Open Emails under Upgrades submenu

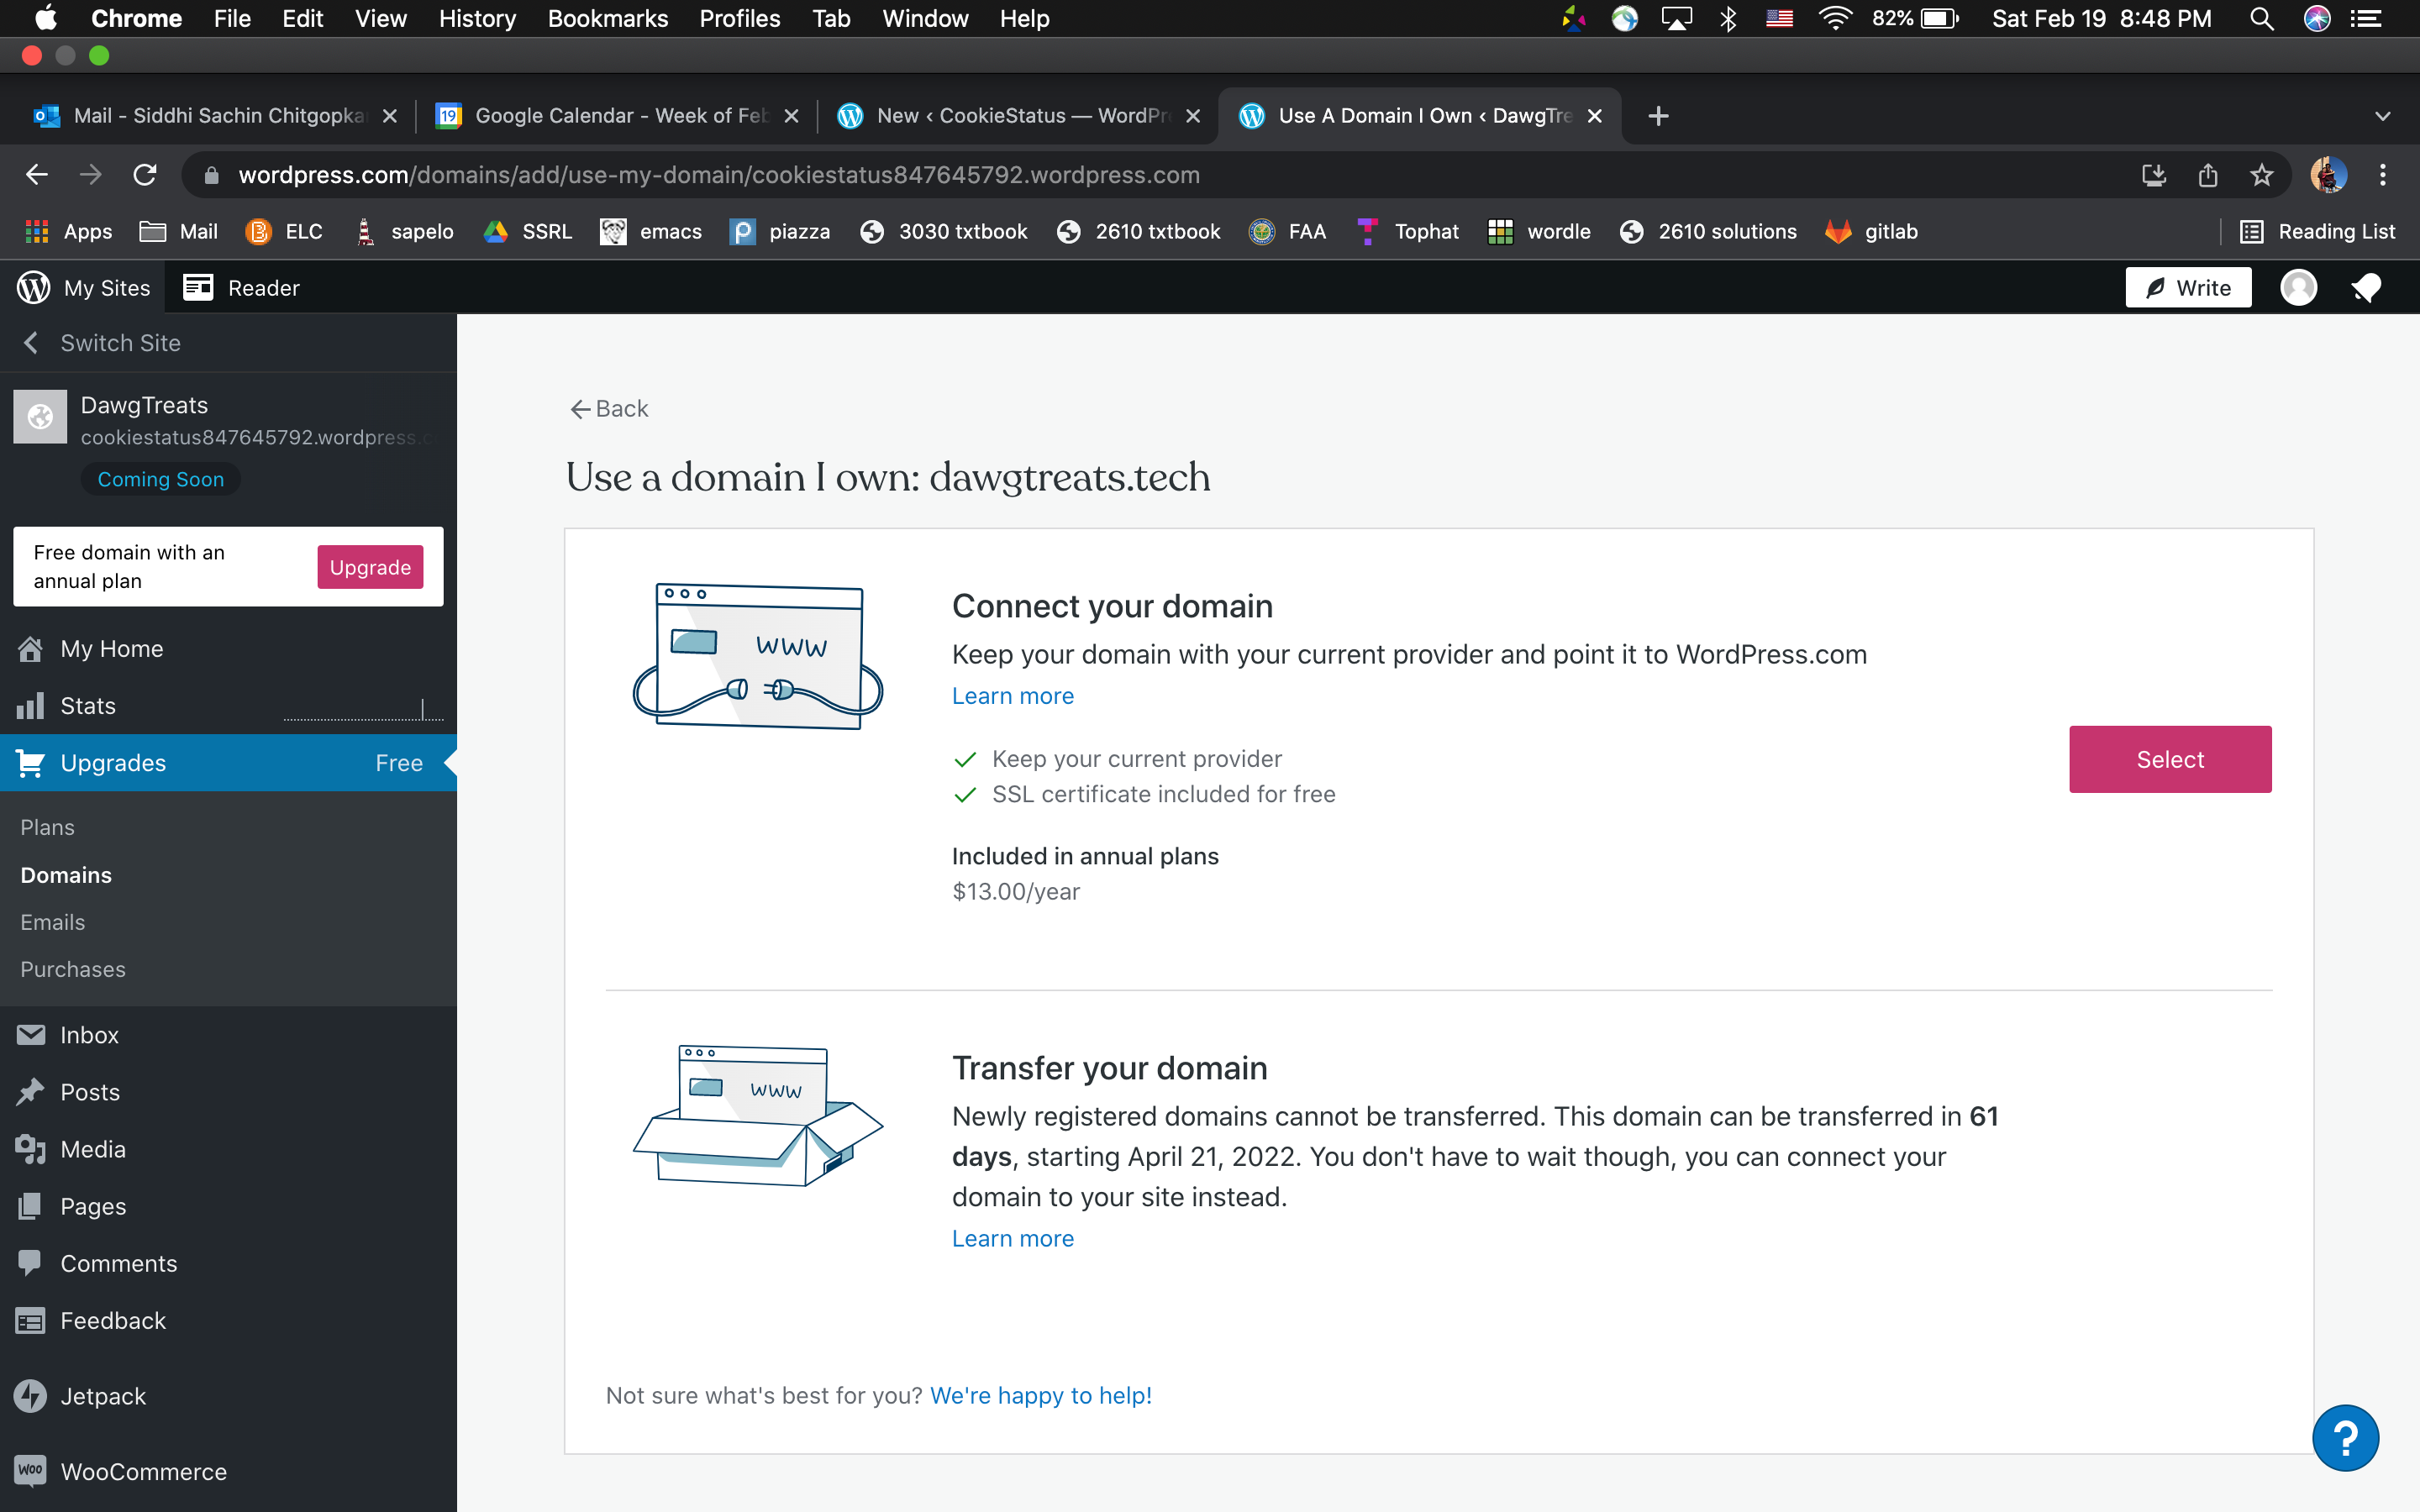point(53,922)
